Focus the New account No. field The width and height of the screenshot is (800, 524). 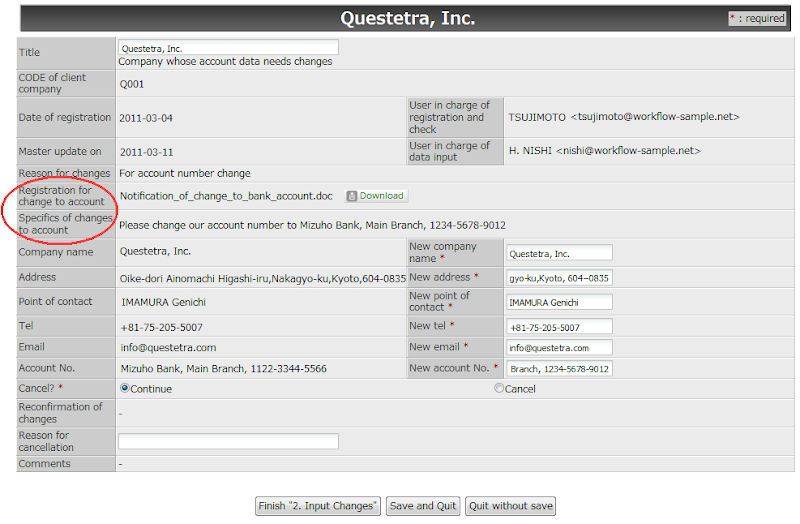pyautogui.click(x=559, y=369)
